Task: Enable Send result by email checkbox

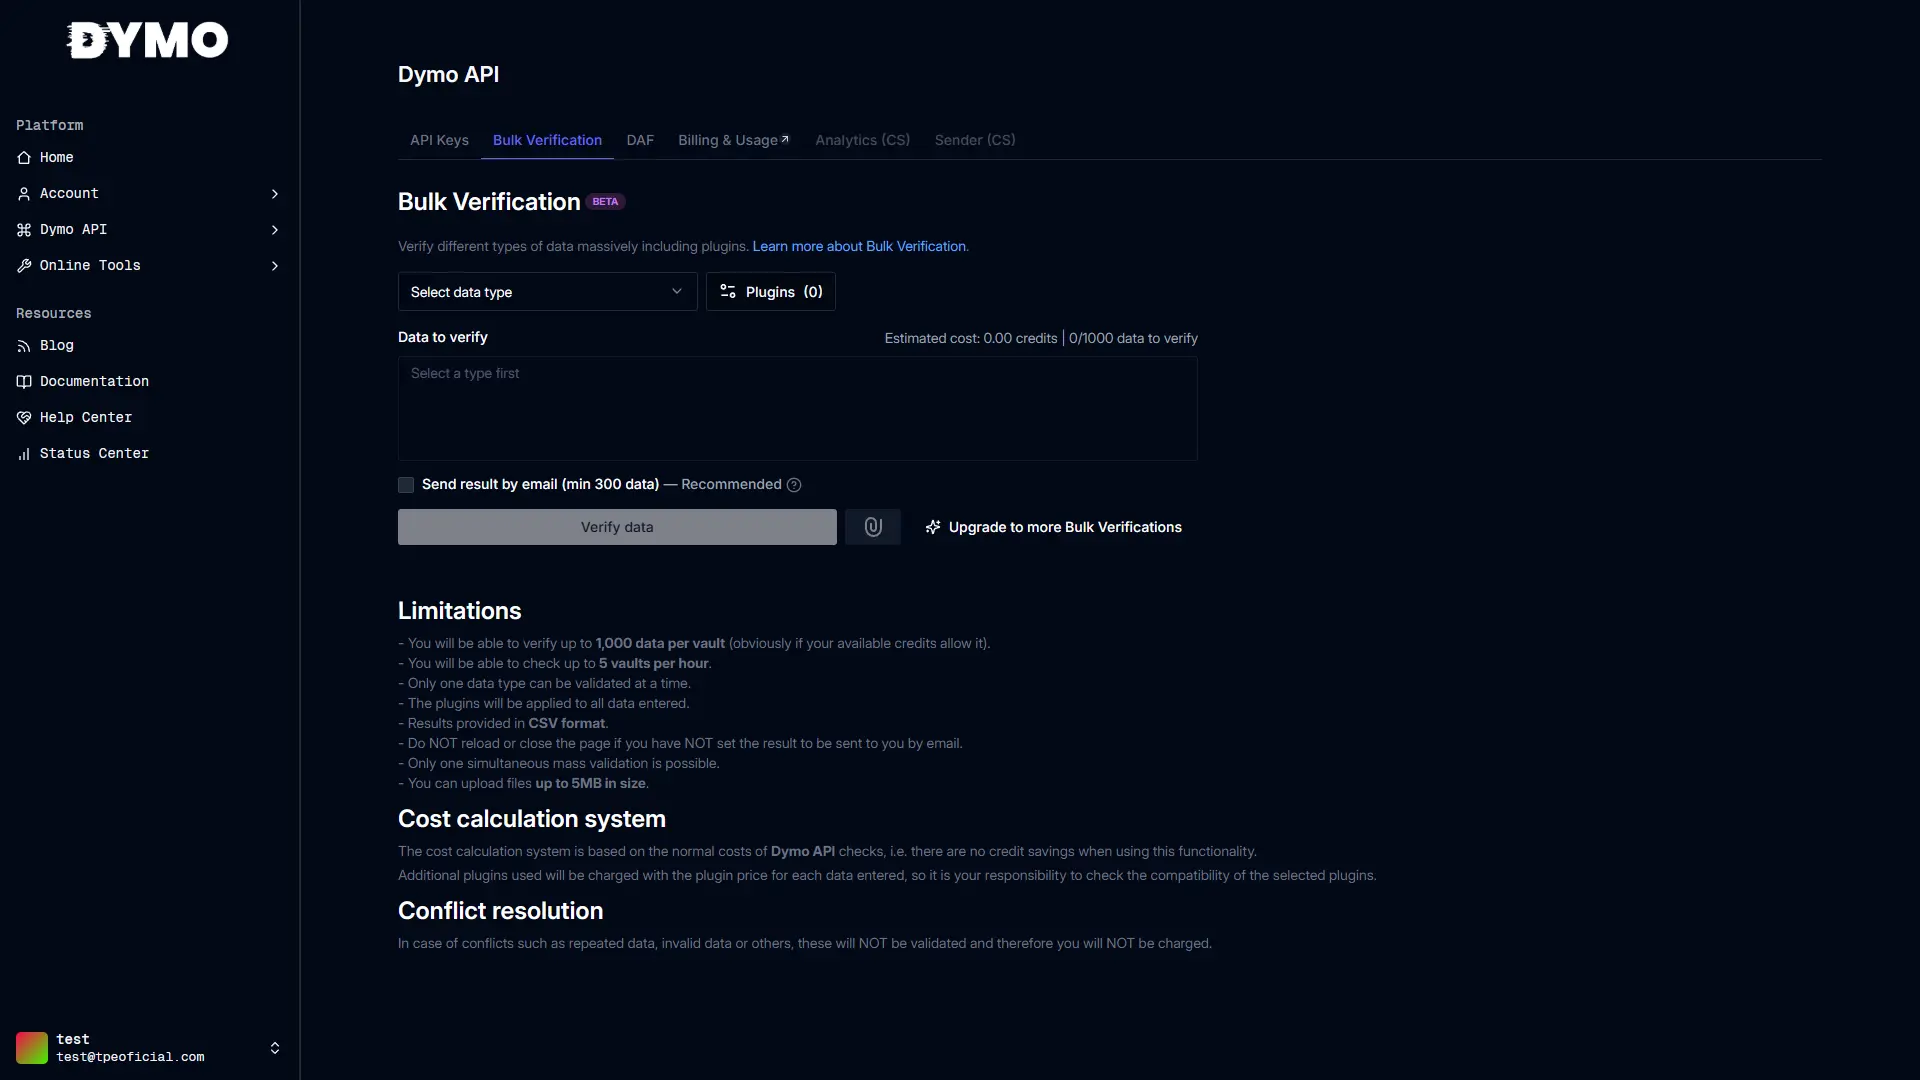Action: click(406, 485)
